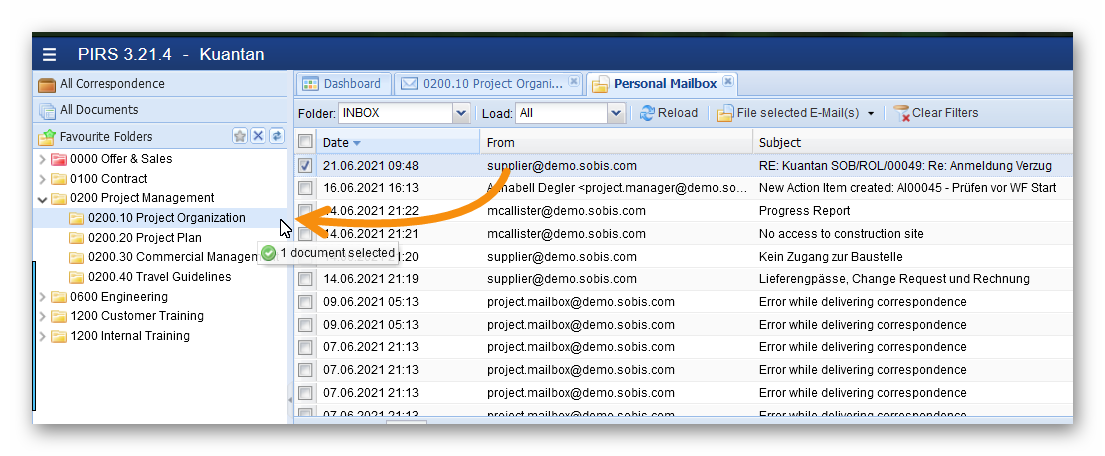Click the 0600 Engineering folder icon
Viewport: 1105px width, 456px height.
[59, 297]
